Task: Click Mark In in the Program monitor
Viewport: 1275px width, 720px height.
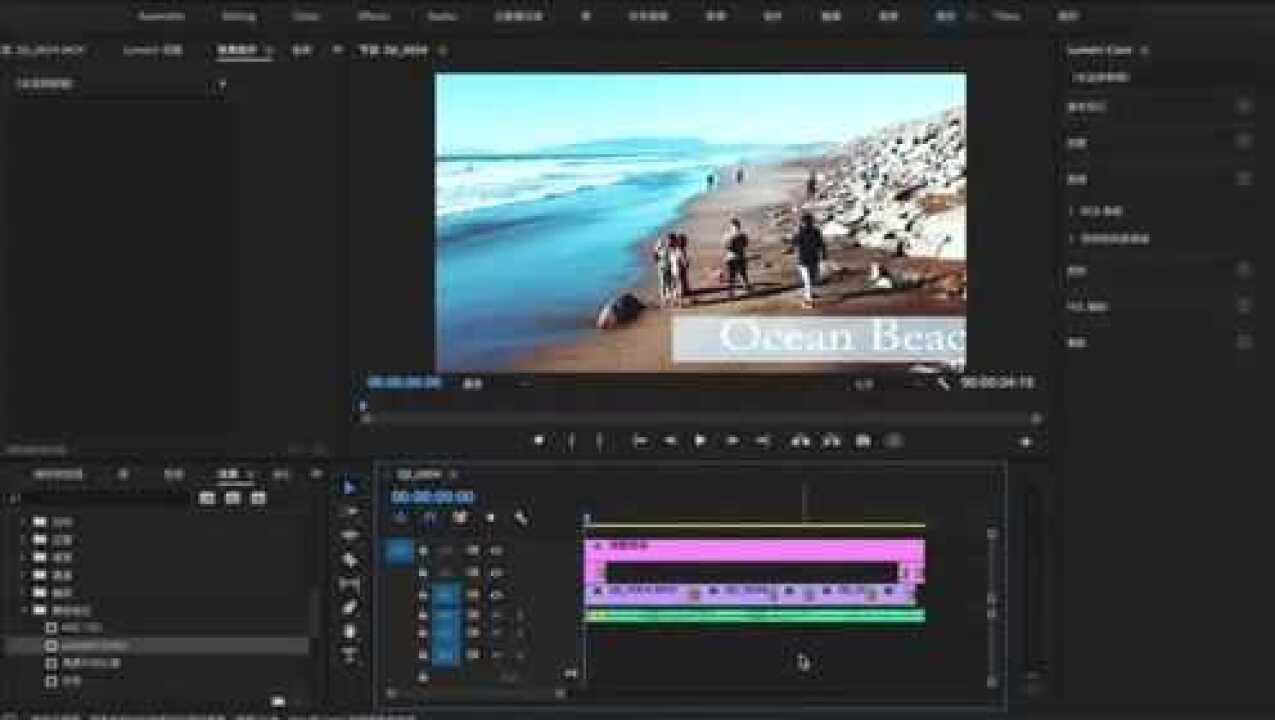Action: (572, 440)
